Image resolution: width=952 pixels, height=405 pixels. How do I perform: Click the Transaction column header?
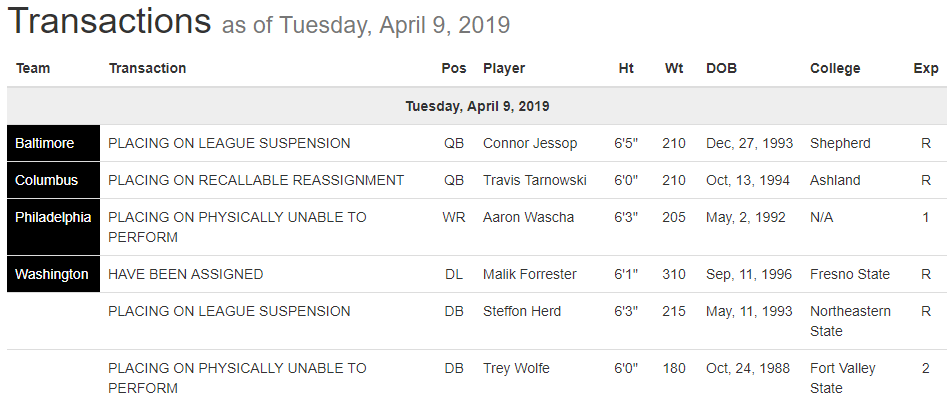[x=147, y=68]
